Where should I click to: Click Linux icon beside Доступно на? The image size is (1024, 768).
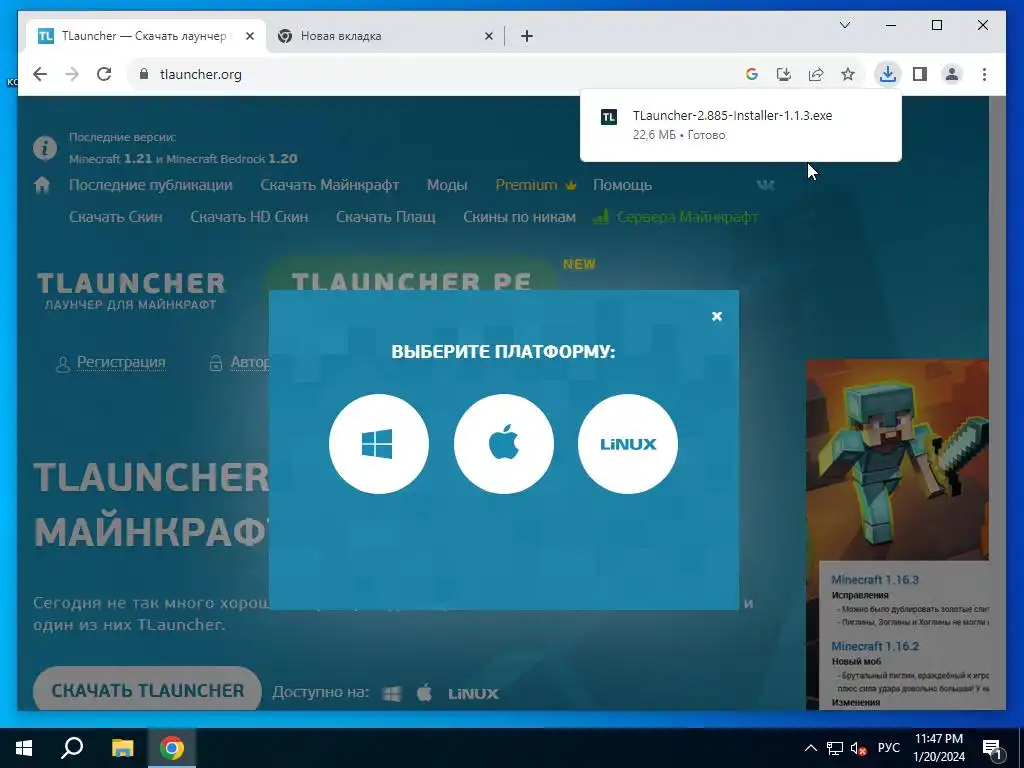point(473,694)
